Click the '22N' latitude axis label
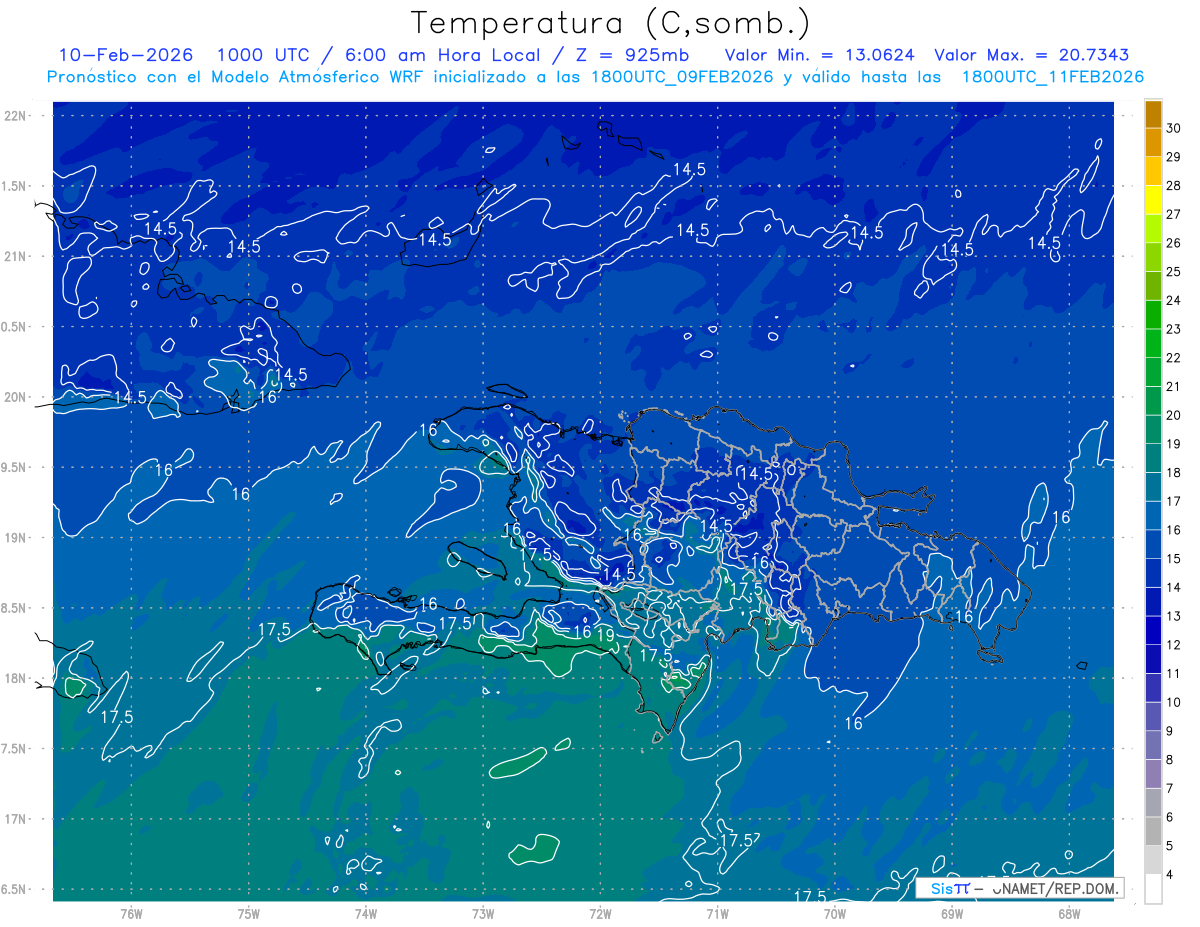Image resolution: width=1200 pixels, height=927 pixels. pos(13,116)
